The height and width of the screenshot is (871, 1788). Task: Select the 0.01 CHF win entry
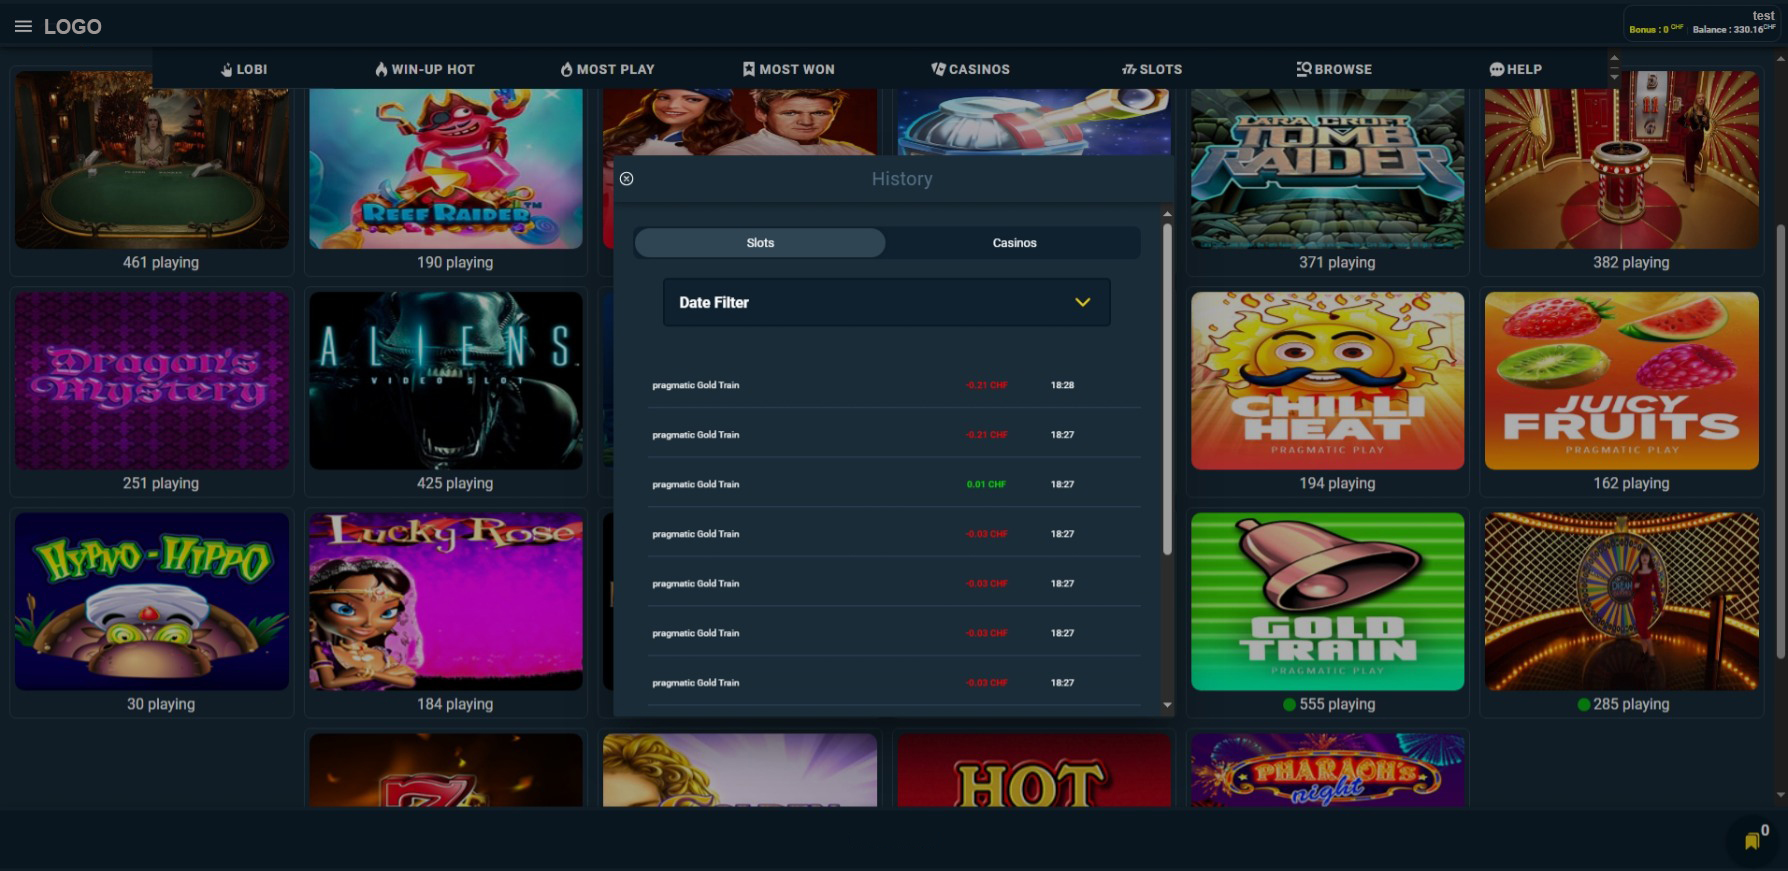894,484
